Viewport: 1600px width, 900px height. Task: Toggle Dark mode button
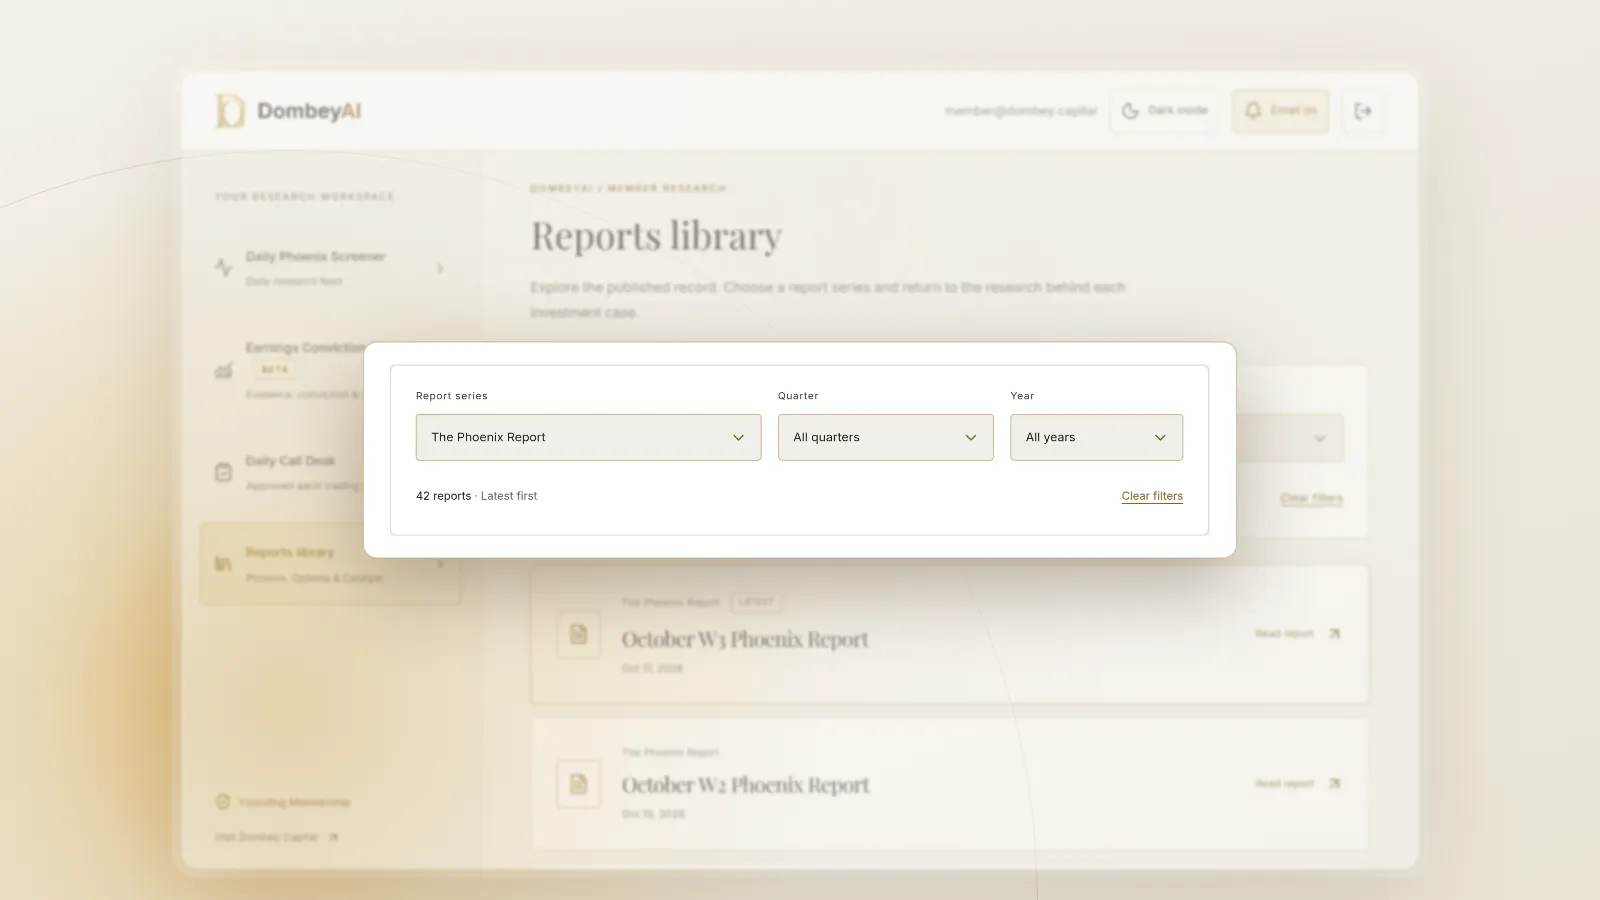pos(1164,111)
